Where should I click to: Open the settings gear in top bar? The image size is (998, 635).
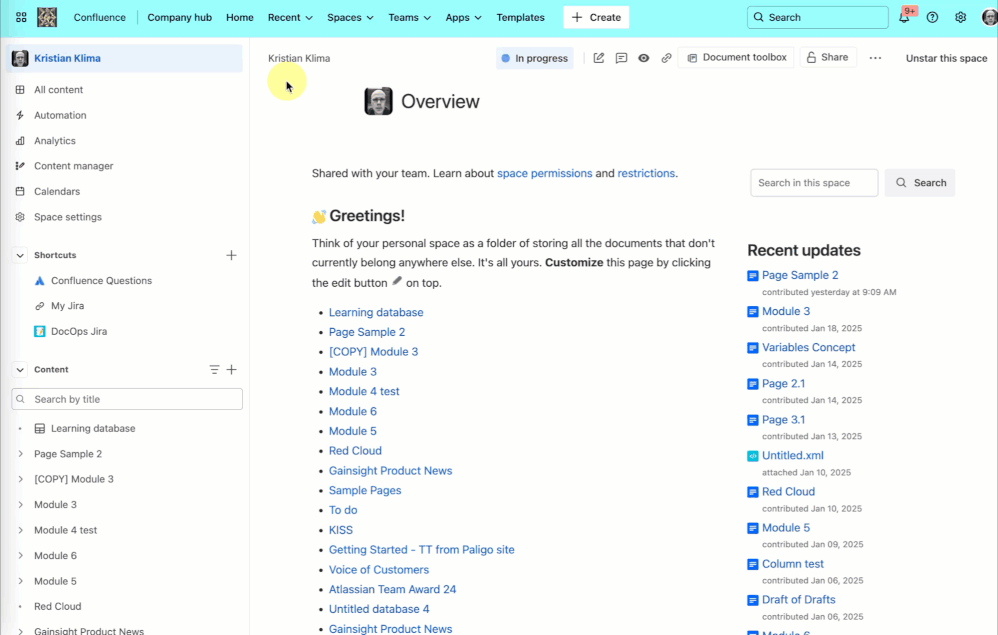tap(960, 17)
